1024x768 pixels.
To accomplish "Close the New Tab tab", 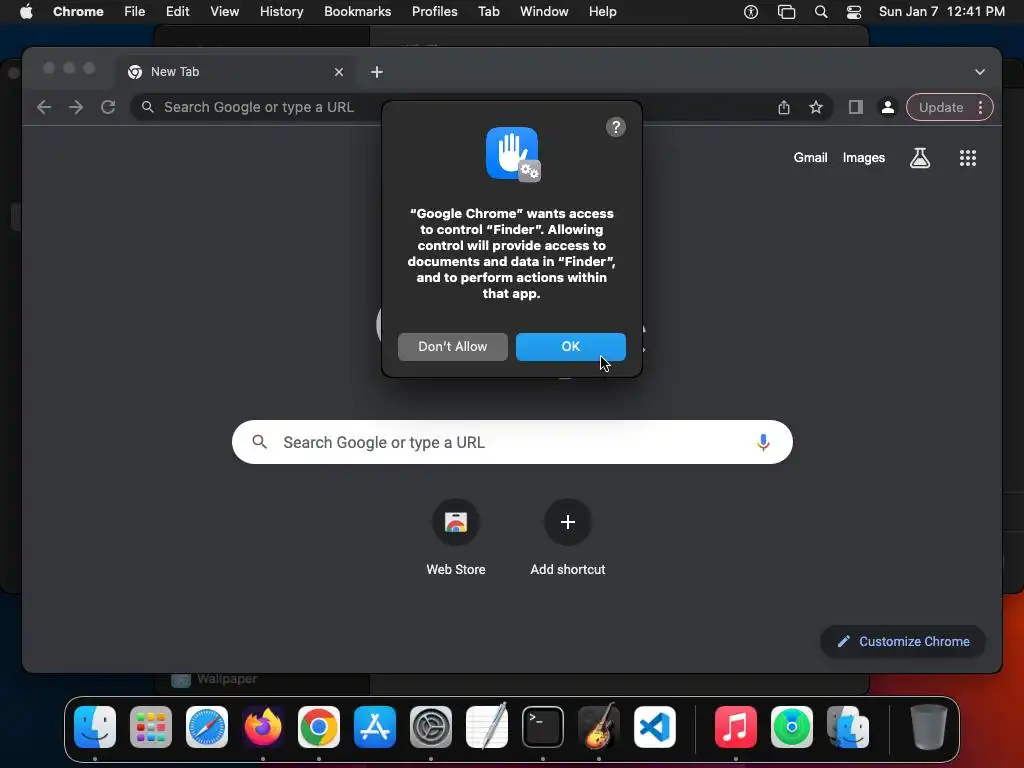I will 338,72.
